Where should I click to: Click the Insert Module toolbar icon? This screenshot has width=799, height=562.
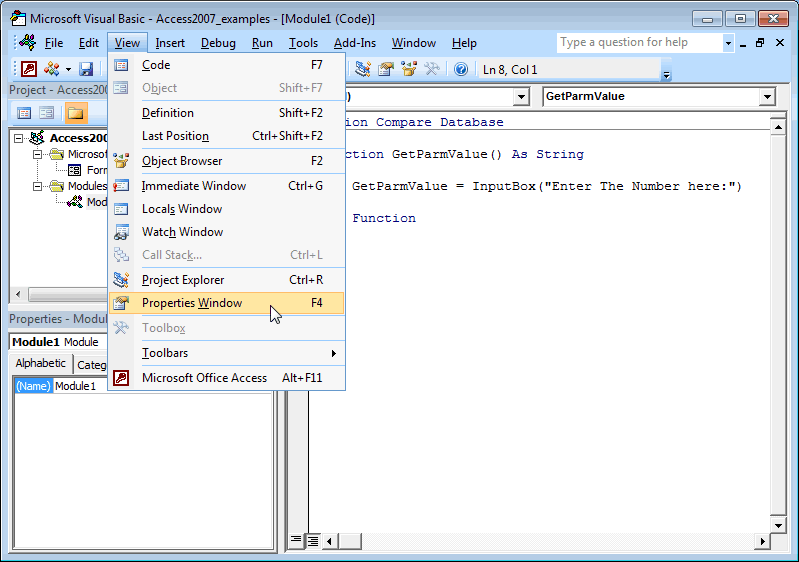pyautogui.click(x=52, y=69)
